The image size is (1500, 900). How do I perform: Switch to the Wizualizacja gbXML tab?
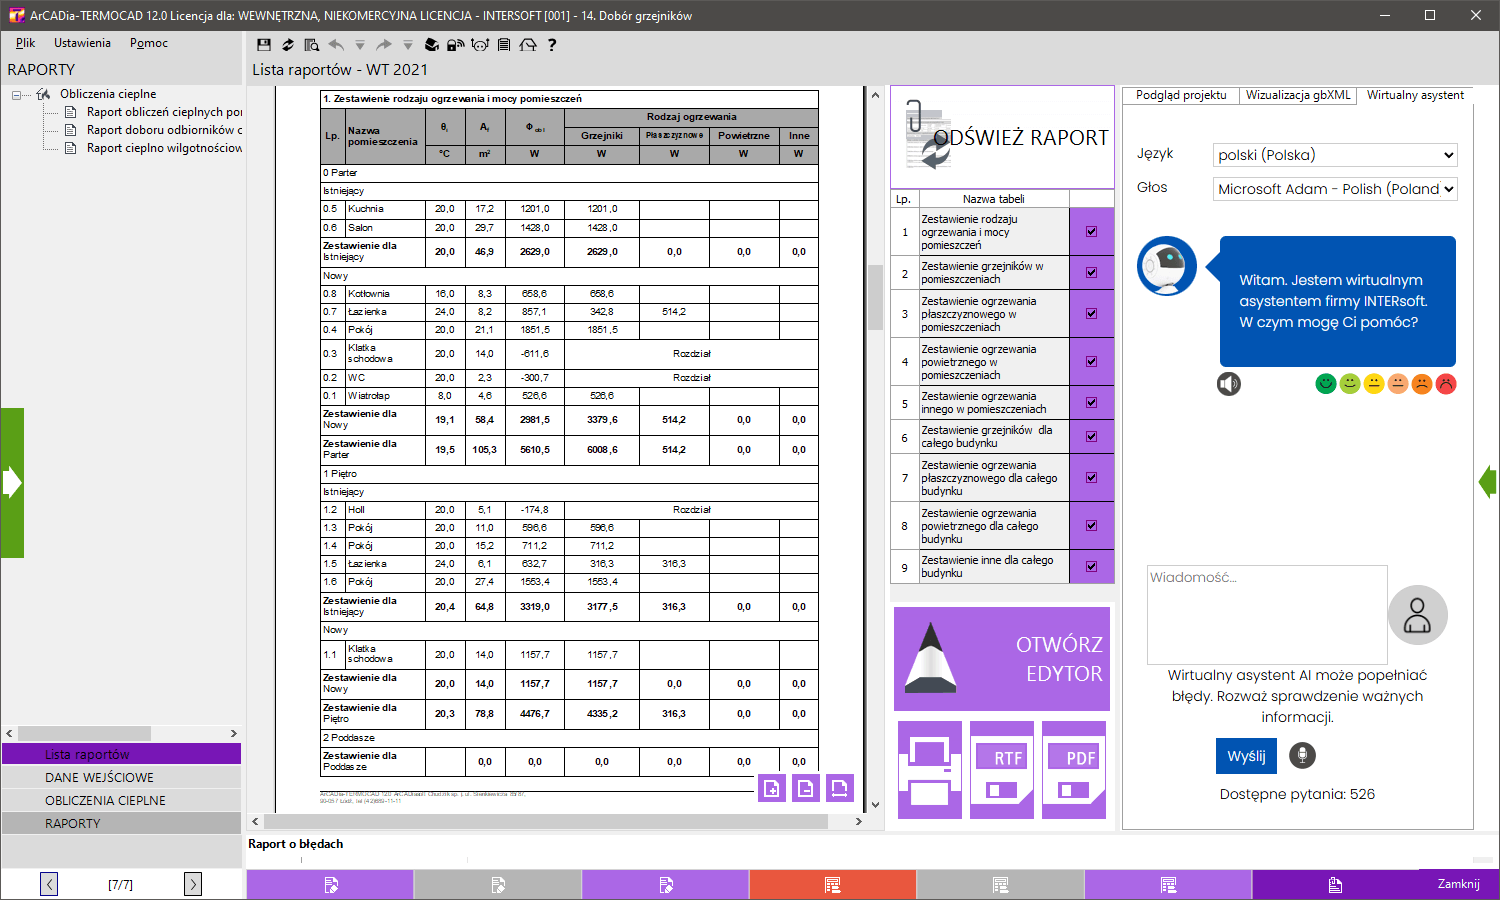click(x=1298, y=95)
